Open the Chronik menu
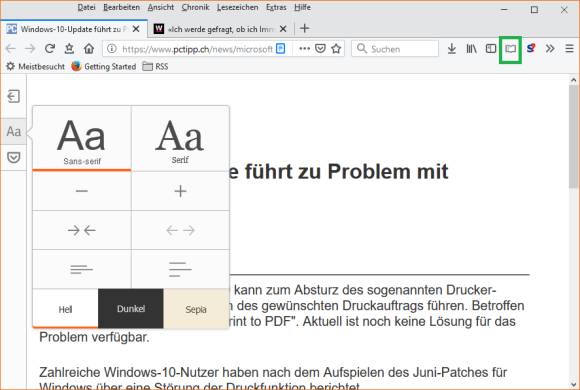580x390 pixels. click(195, 7)
